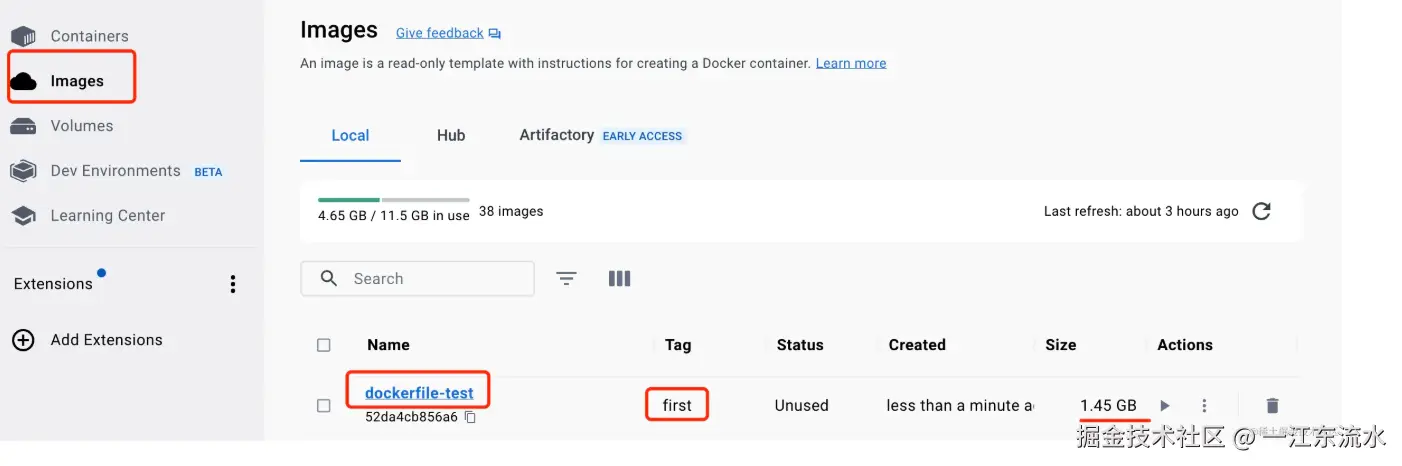Select the Local tab
Viewport: 1402px width, 466px height.
[350, 135]
